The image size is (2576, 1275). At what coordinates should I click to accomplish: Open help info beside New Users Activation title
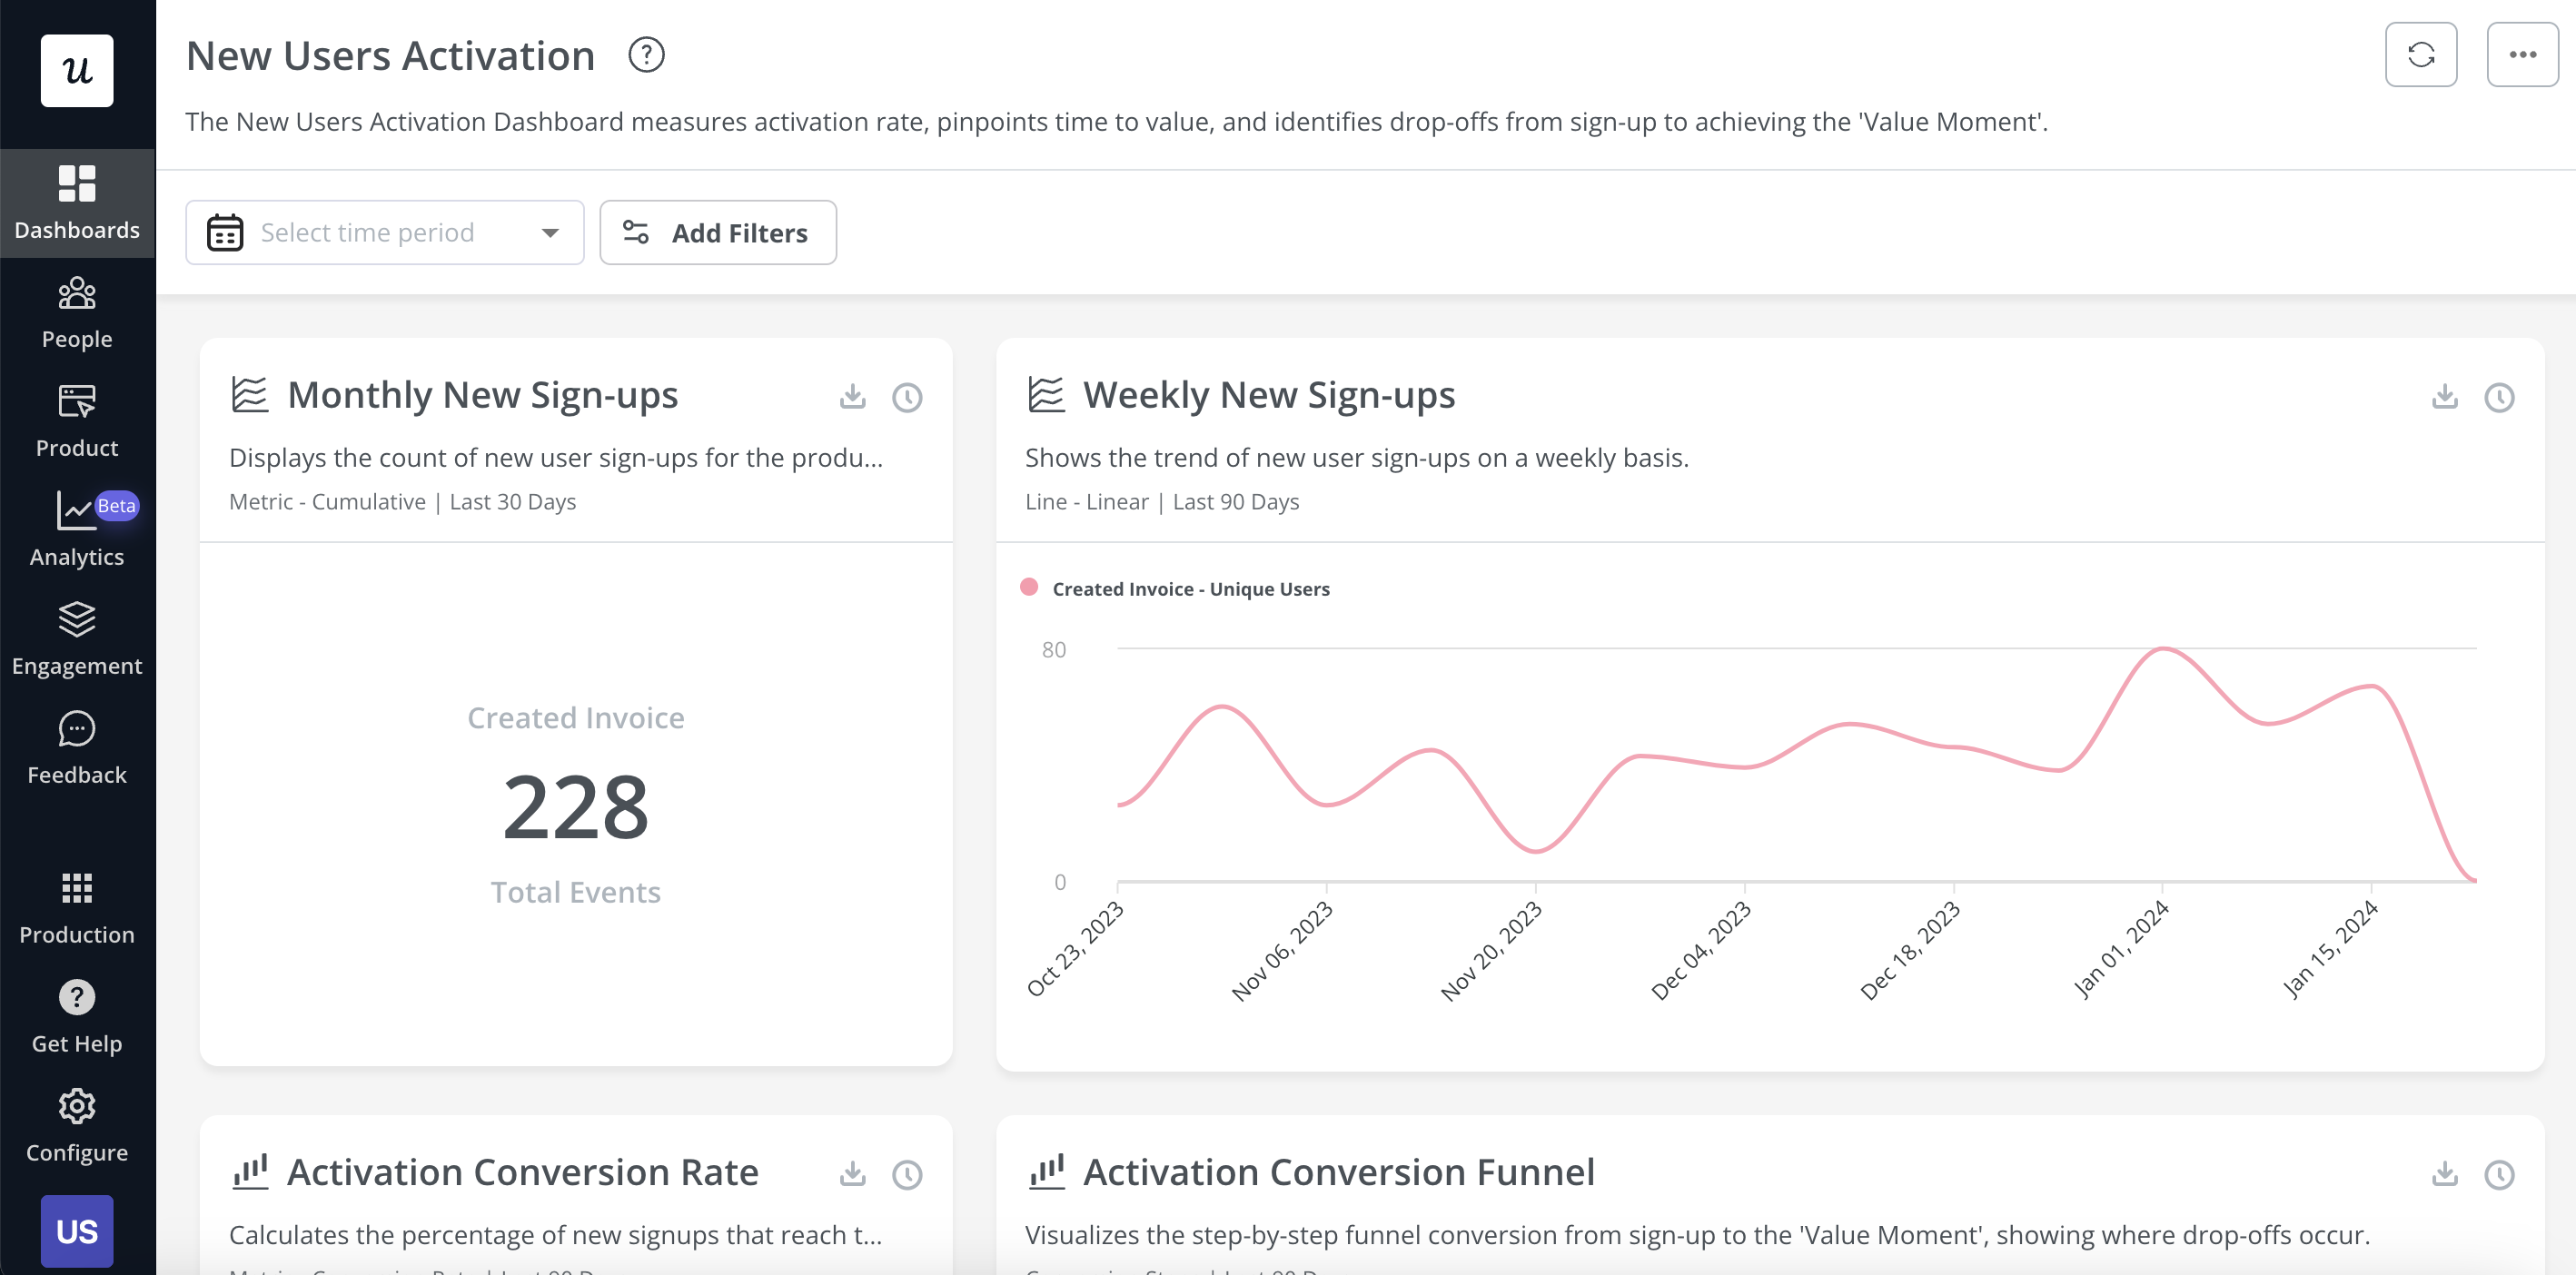point(646,55)
